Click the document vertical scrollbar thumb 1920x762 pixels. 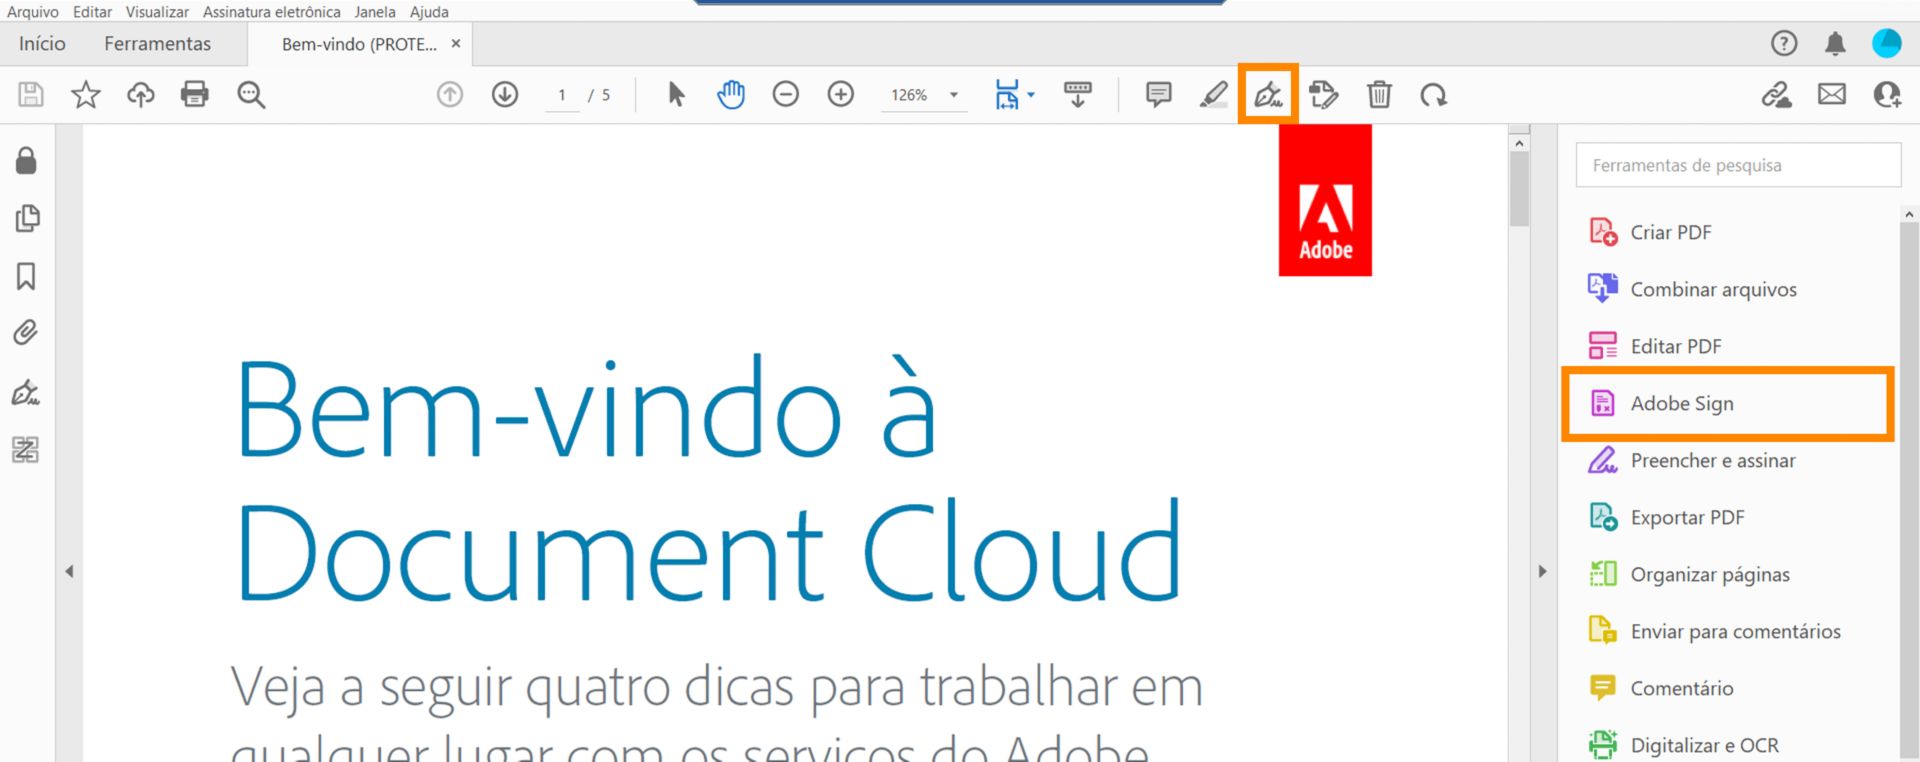(x=1519, y=189)
